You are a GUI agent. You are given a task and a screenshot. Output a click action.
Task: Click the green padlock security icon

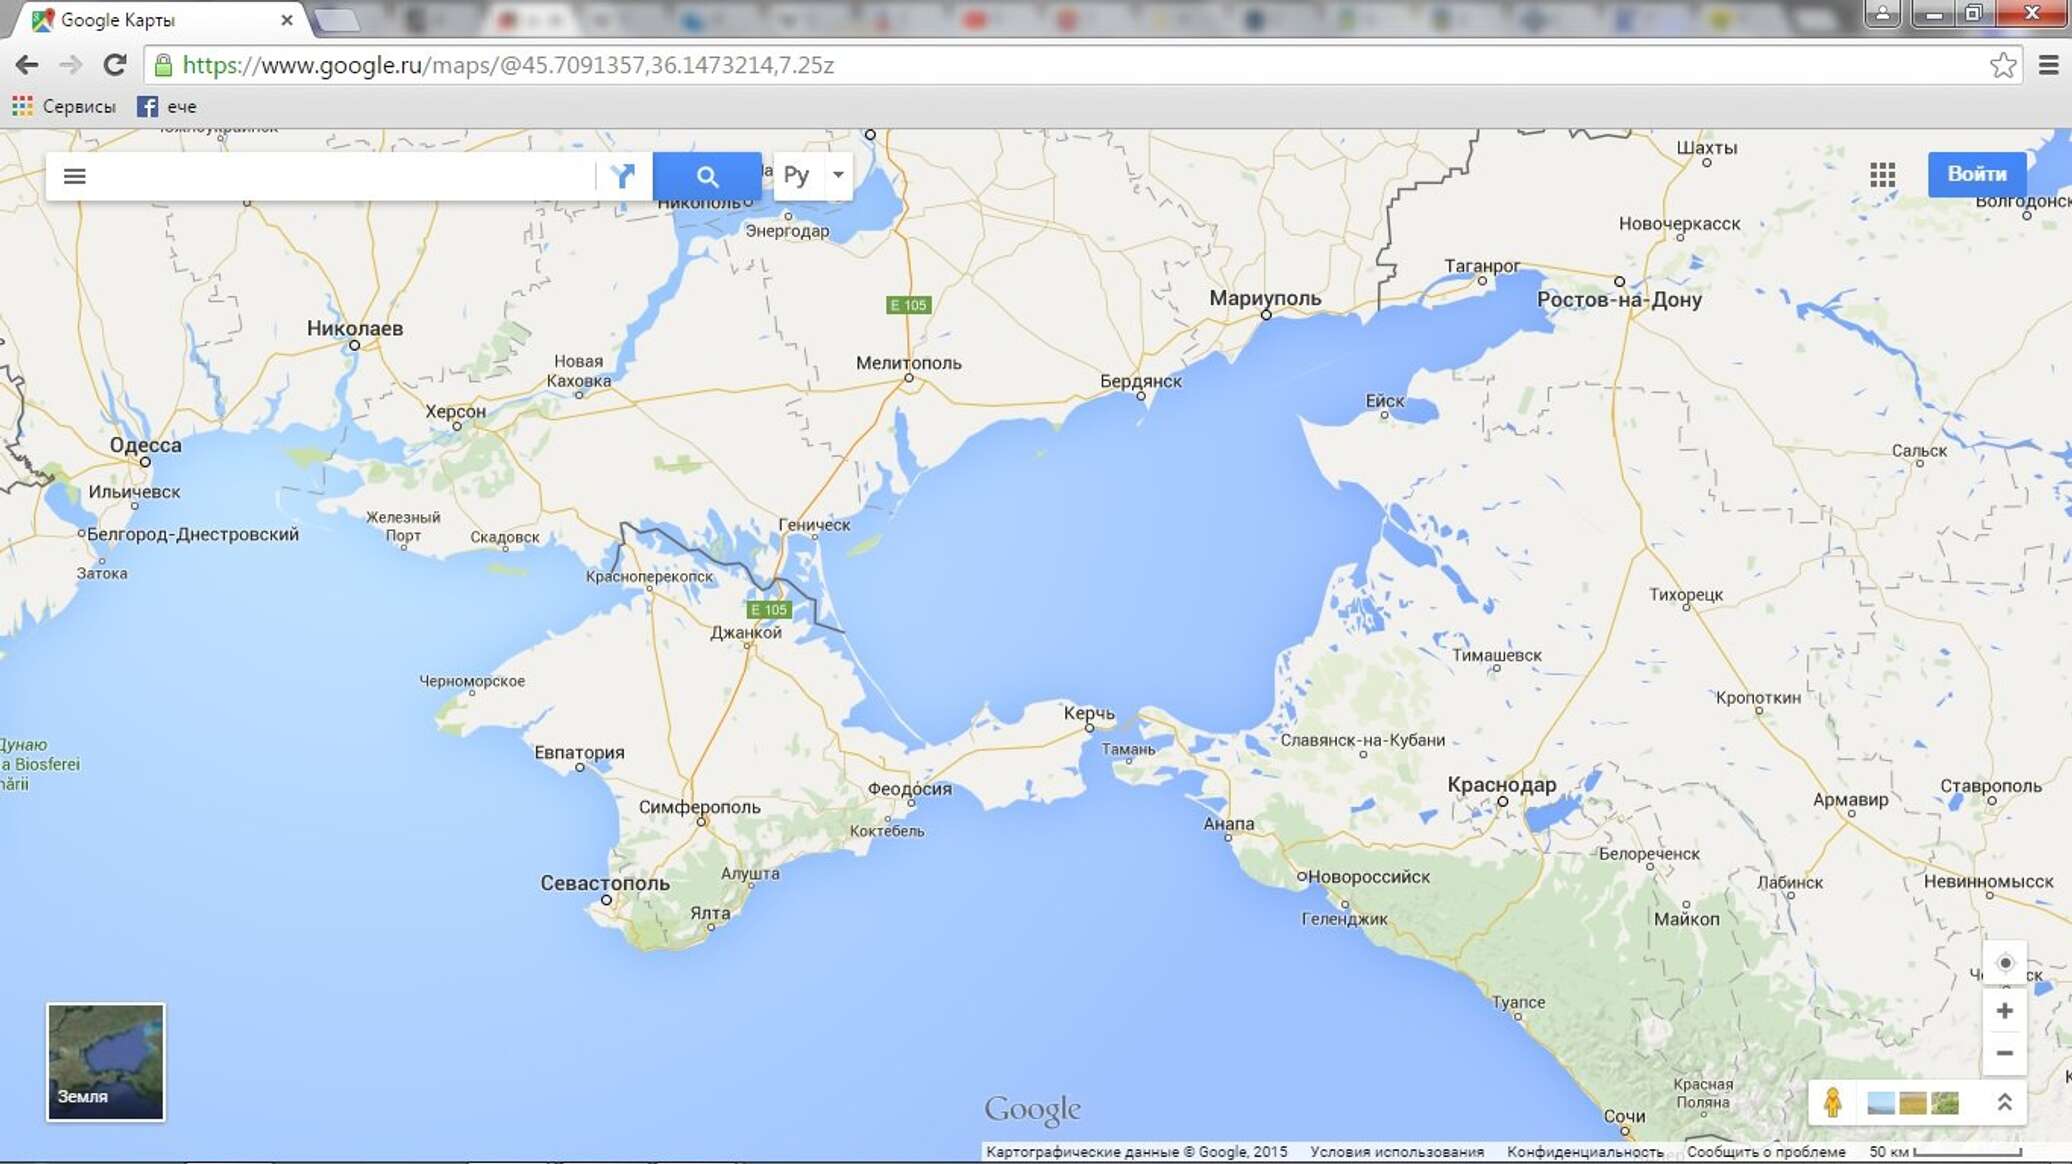[x=163, y=65]
